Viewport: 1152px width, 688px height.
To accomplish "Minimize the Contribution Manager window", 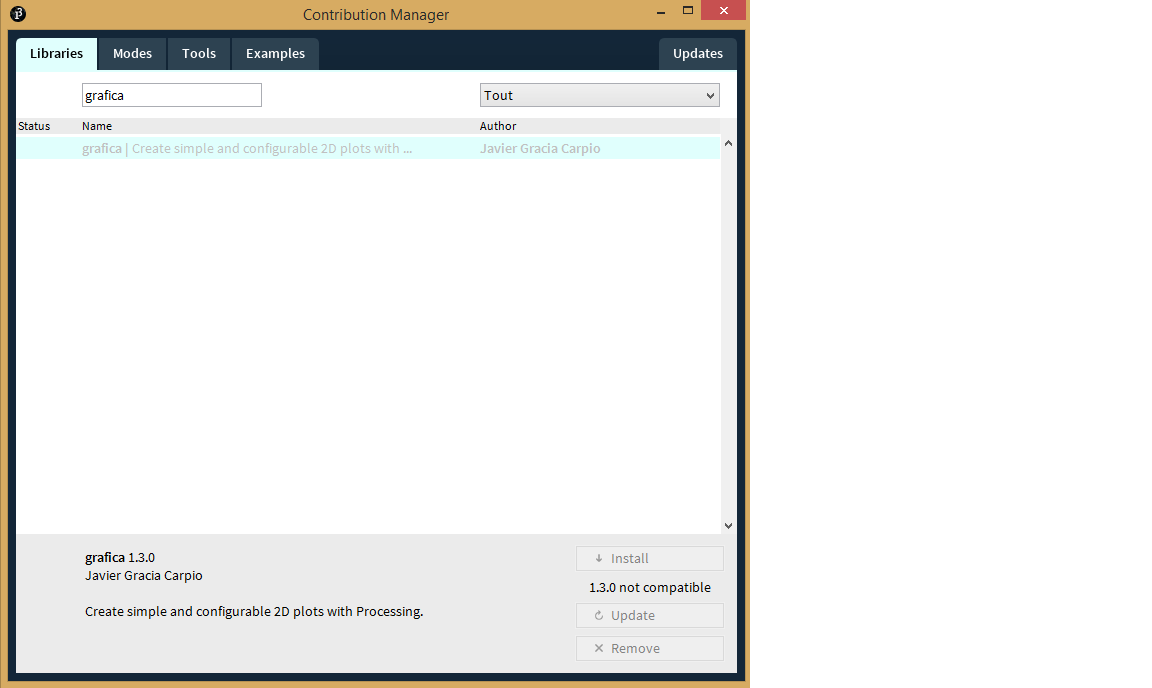I will tap(660, 11).
